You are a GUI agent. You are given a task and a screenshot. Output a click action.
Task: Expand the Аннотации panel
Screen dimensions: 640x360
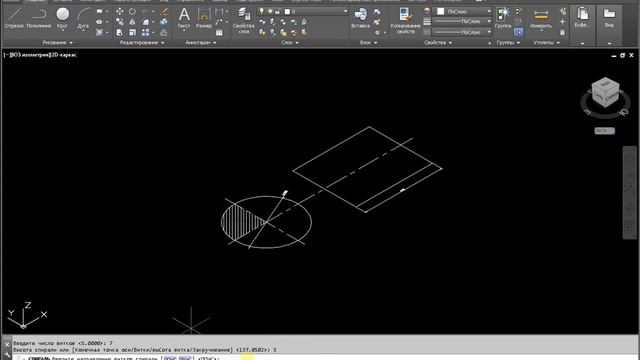(x=201, y=42)
